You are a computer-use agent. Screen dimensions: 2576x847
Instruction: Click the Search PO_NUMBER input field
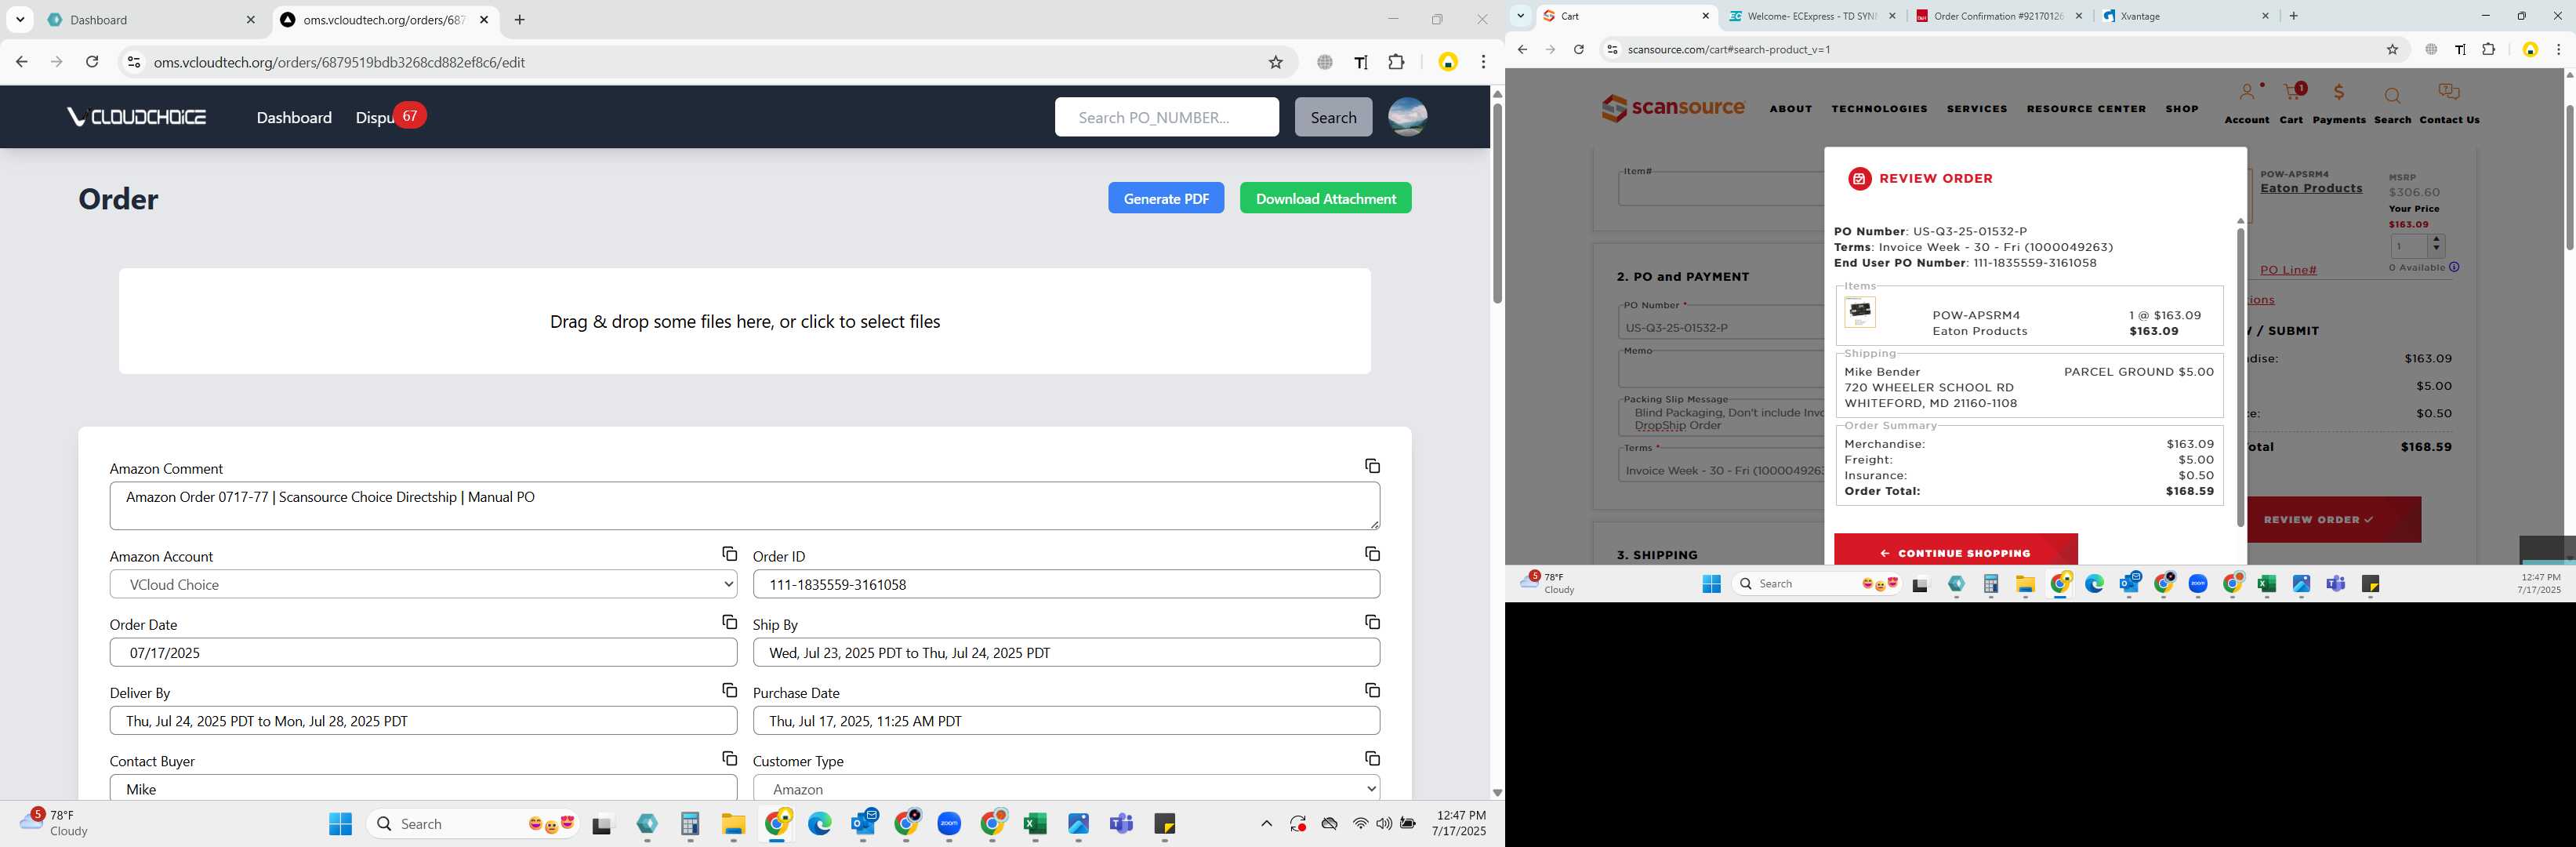click(x=1166, y=117)
